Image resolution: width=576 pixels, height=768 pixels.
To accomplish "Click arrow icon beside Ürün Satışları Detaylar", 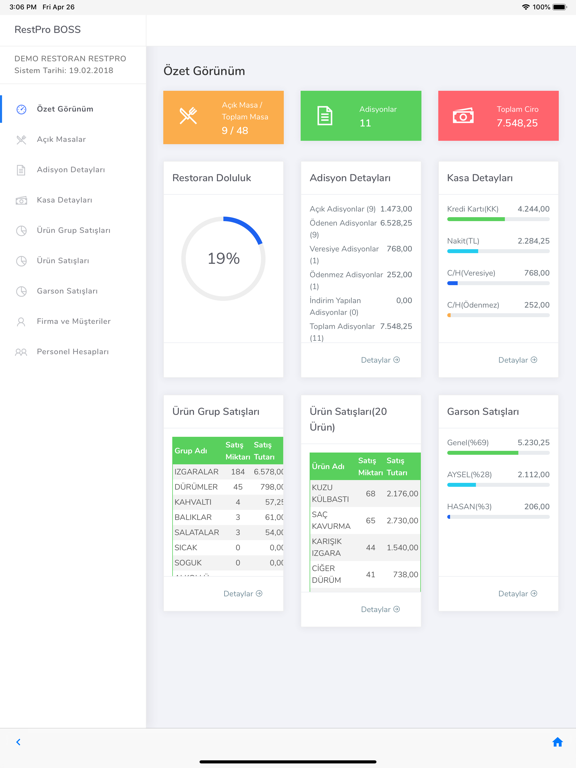I will [397, 609].
